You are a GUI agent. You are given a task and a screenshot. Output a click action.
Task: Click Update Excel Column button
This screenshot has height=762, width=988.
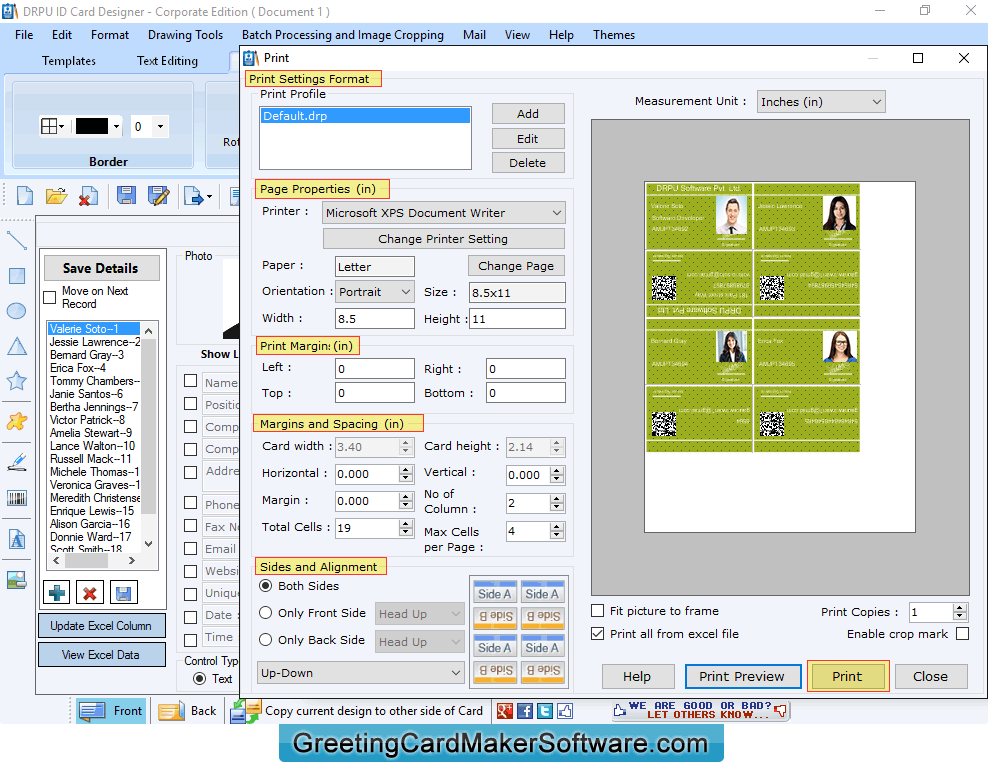pos(101,626)
